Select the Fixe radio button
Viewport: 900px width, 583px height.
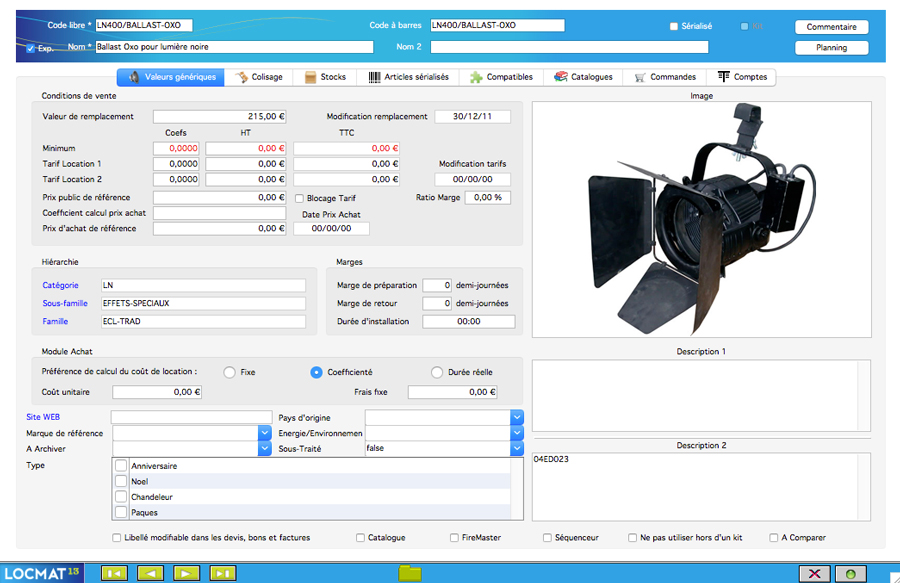[230, 372]
